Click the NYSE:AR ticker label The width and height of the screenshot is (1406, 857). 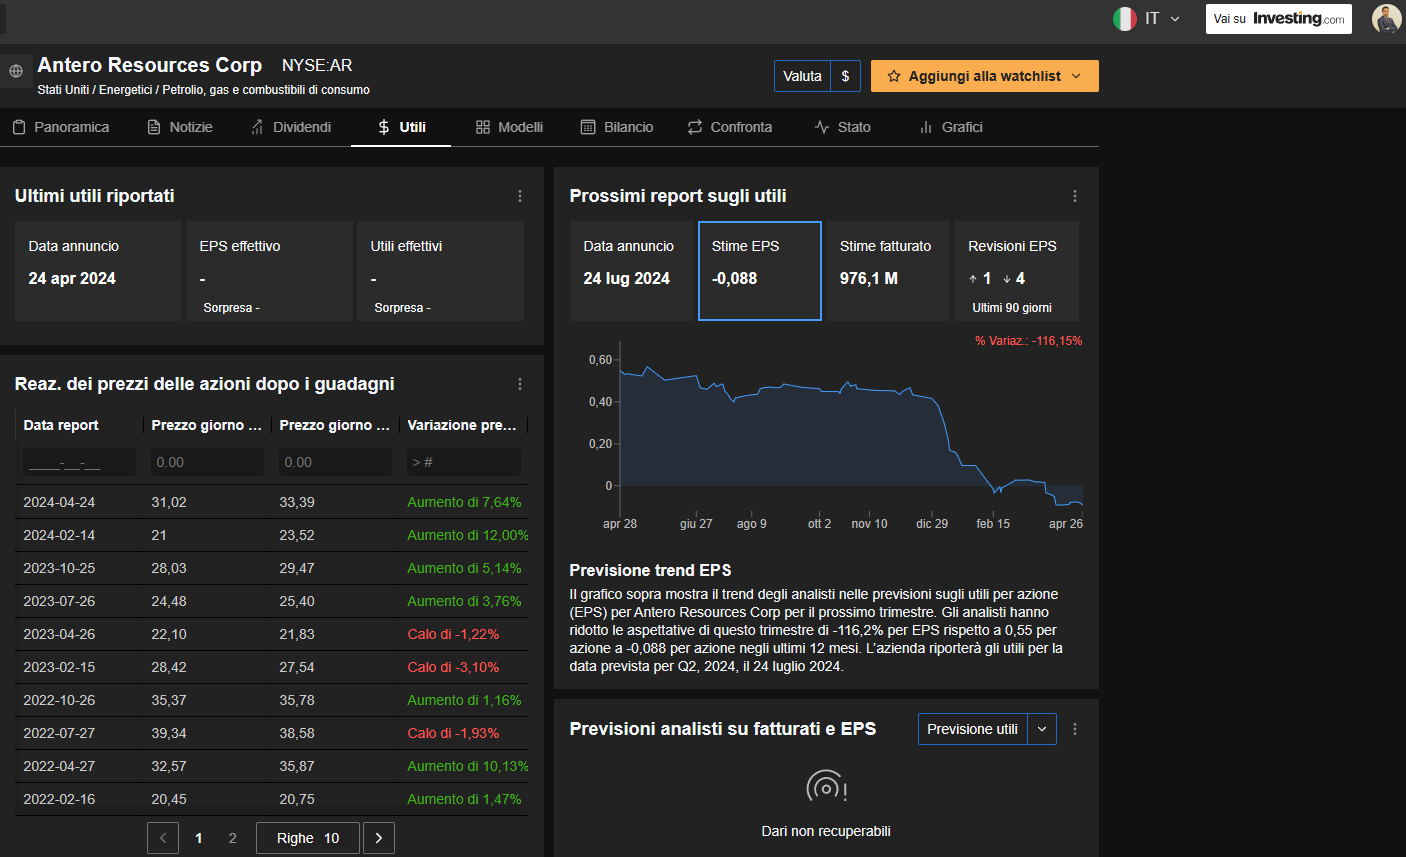pyautogui.click(x=317, y=65)
